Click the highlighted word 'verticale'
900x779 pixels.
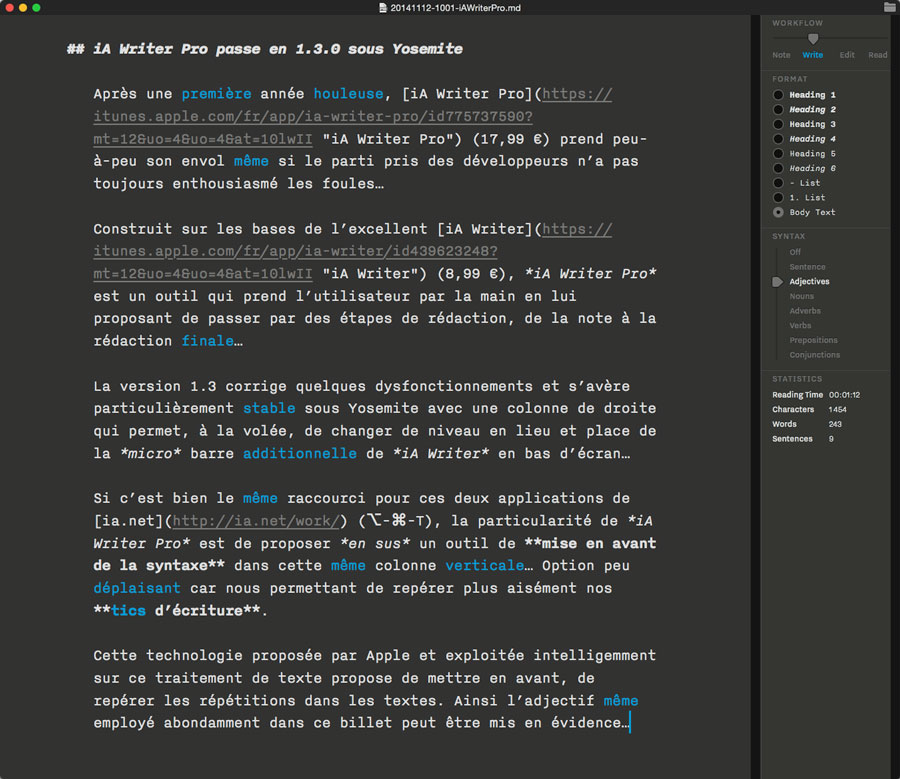[485, 565]
